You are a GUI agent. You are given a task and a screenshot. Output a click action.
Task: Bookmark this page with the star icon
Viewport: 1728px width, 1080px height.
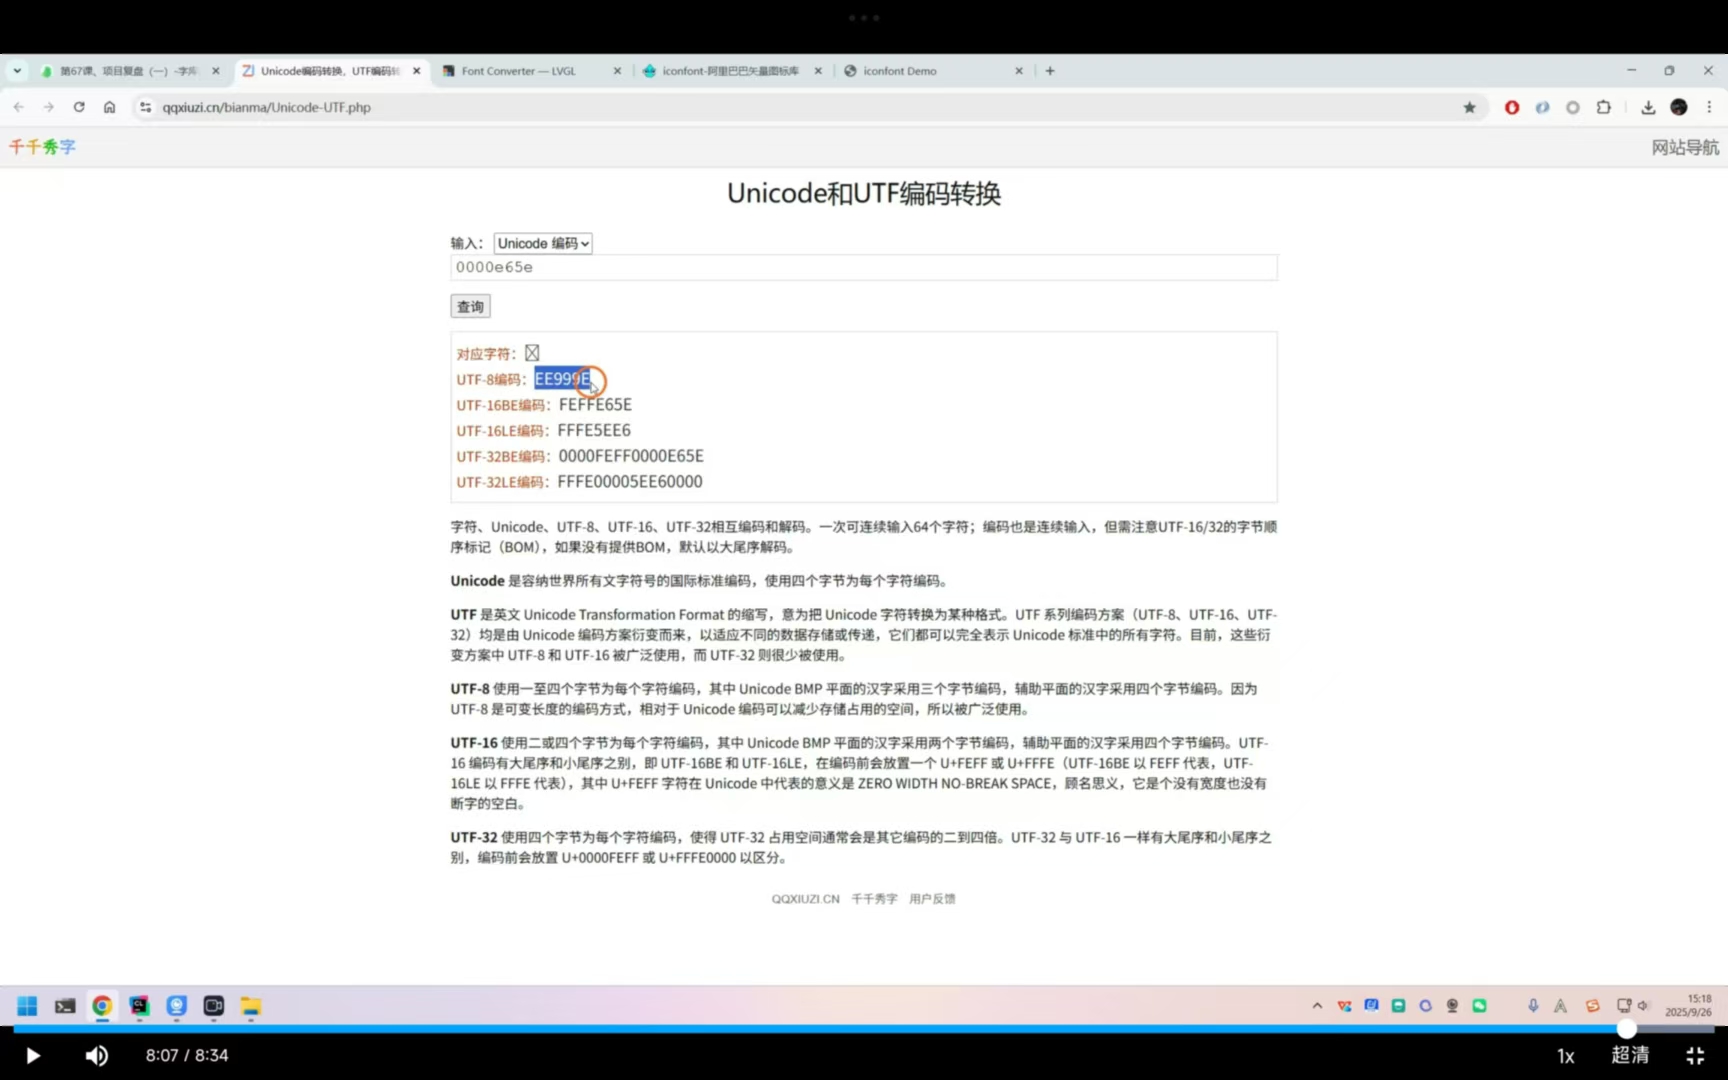click(1469, 107)
